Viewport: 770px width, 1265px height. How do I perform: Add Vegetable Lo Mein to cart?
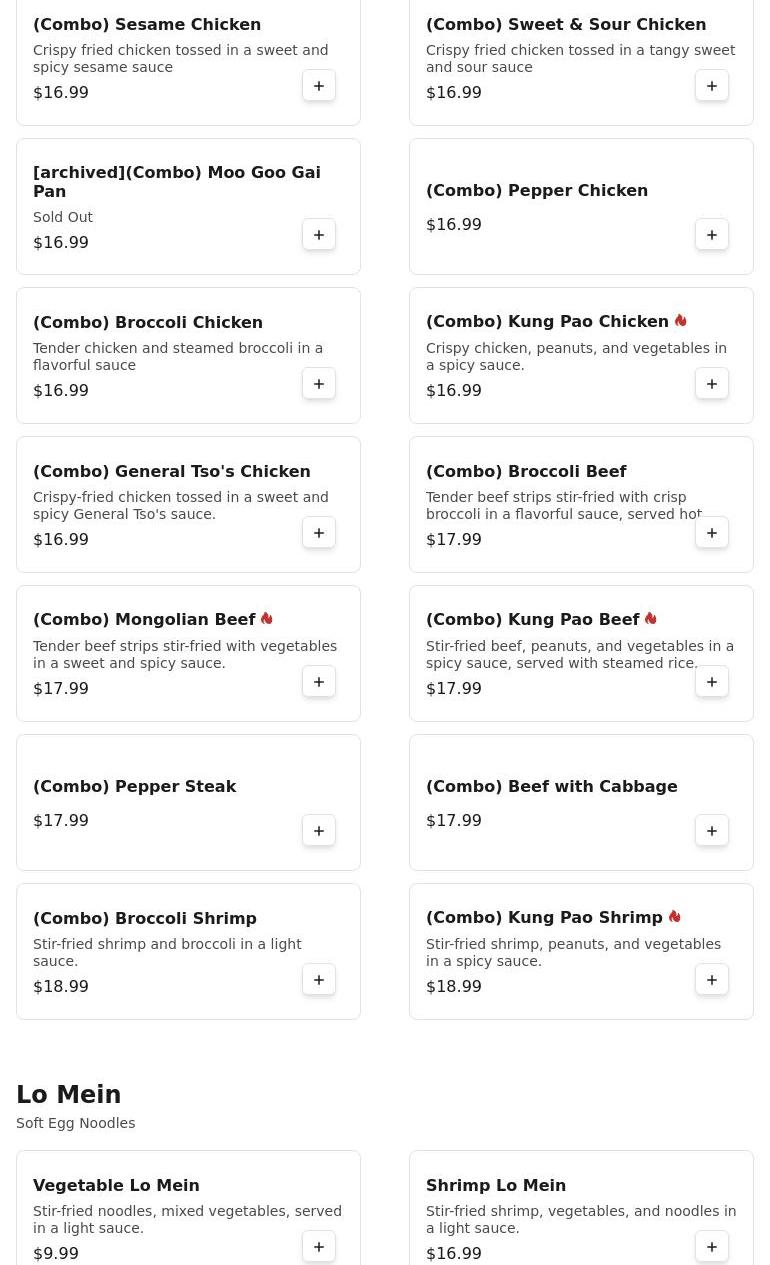tap(319, 1247)
